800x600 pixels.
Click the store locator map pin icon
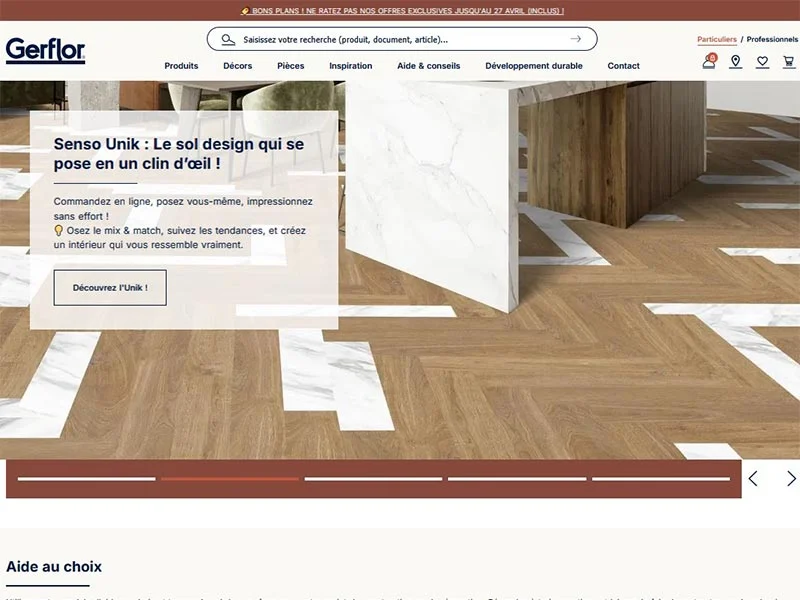(735, 60)
